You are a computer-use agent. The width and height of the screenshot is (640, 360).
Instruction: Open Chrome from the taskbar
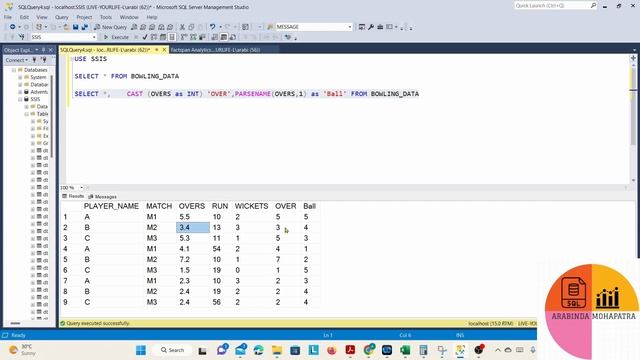pos(369,350)
